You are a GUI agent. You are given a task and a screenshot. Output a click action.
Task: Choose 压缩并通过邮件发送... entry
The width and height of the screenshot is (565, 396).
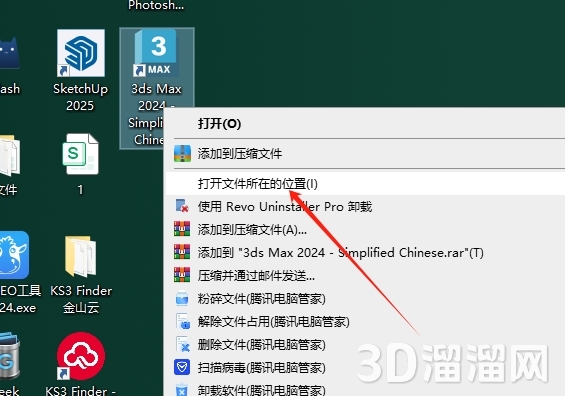coord(364,276)
